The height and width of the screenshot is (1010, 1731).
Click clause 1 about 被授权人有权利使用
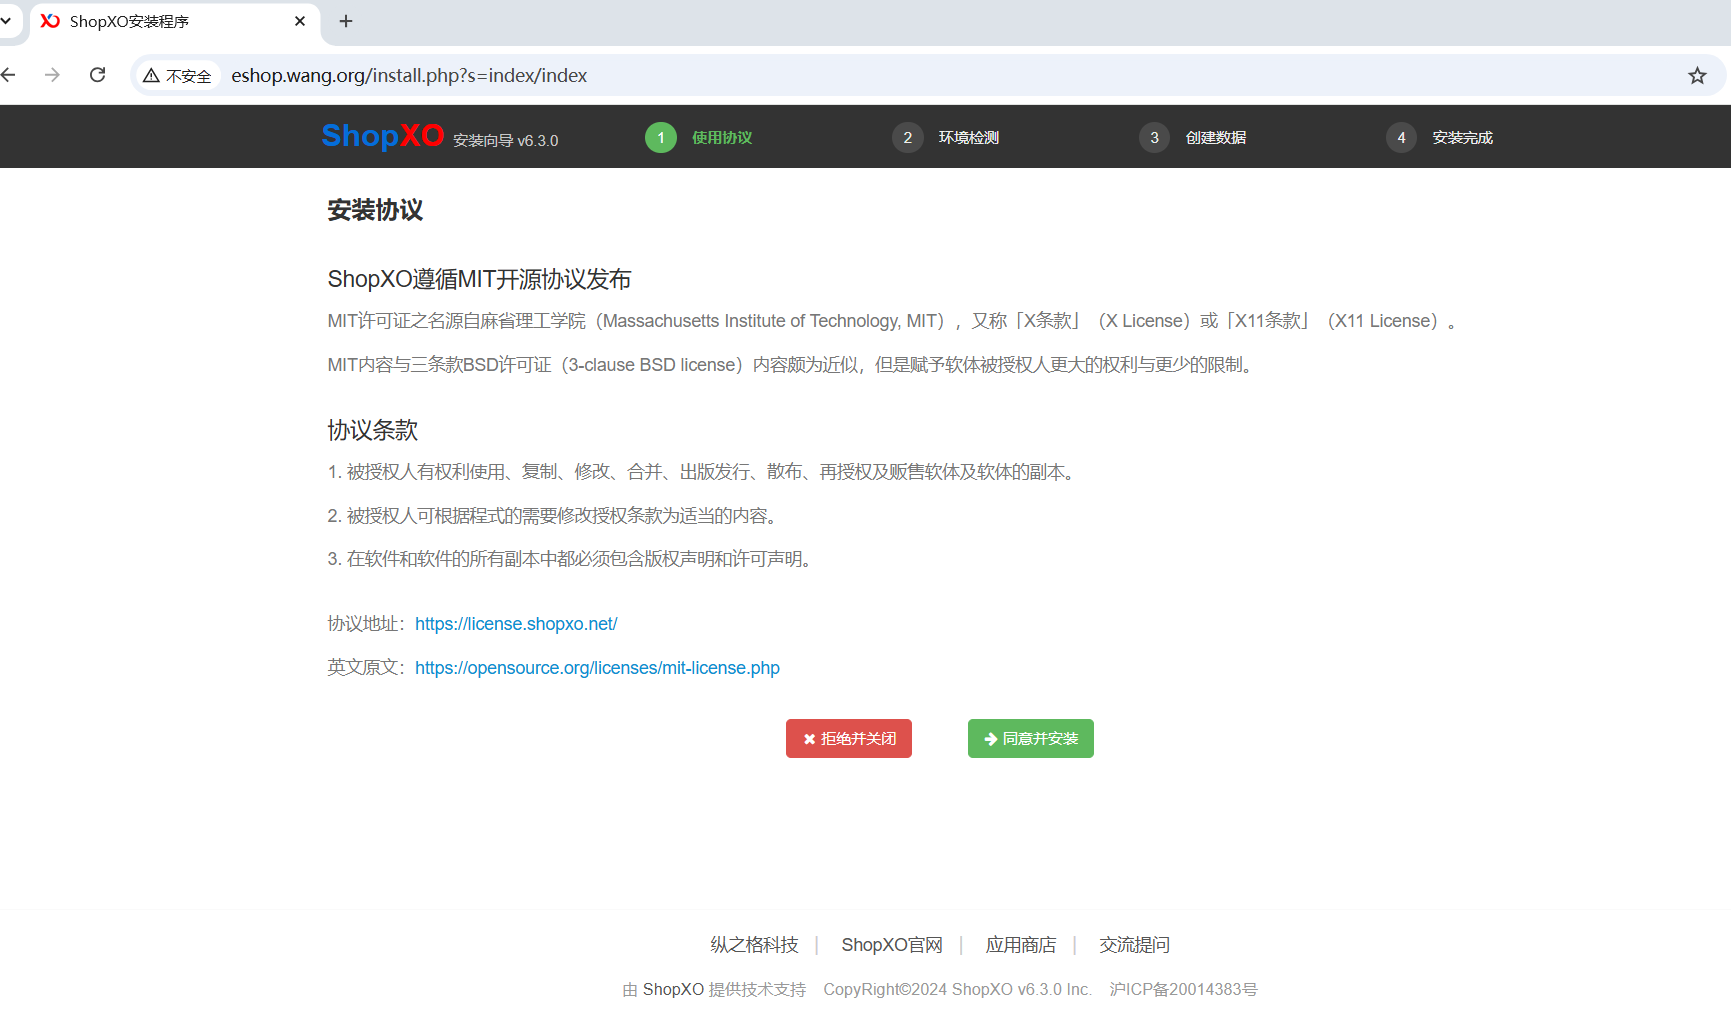pyautogui.click(x=704, y=472)
